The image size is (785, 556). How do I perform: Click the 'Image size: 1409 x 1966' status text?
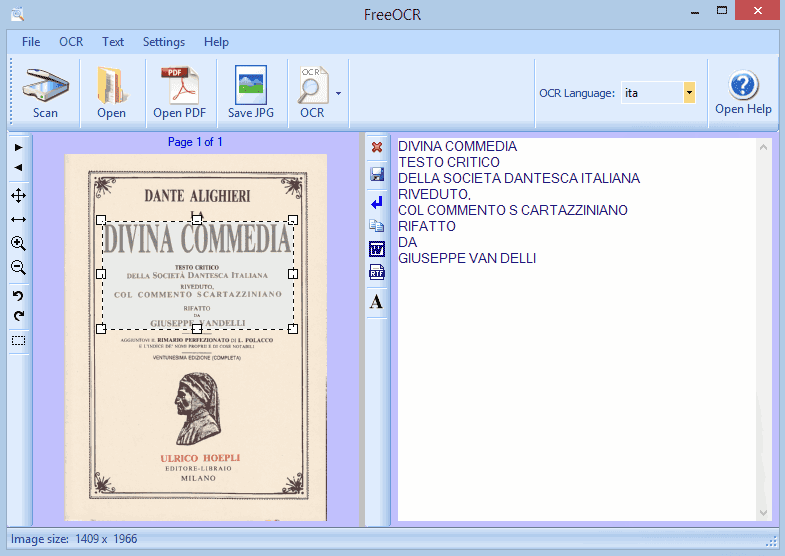(74, 539)
